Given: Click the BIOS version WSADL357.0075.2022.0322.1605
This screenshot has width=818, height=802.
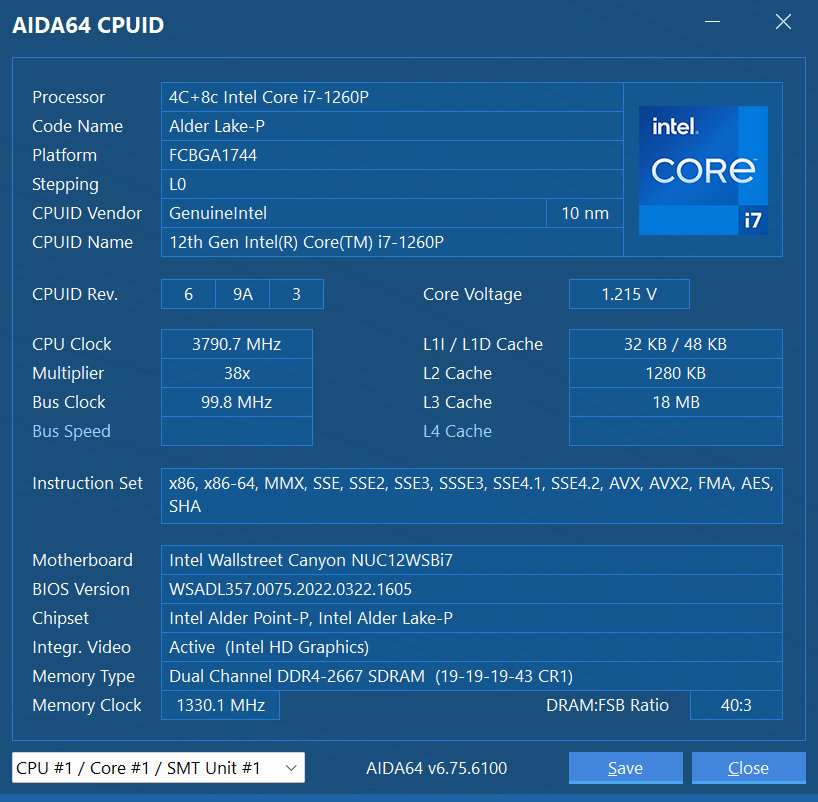Looking at the screenshot, I should coord(472,589).
